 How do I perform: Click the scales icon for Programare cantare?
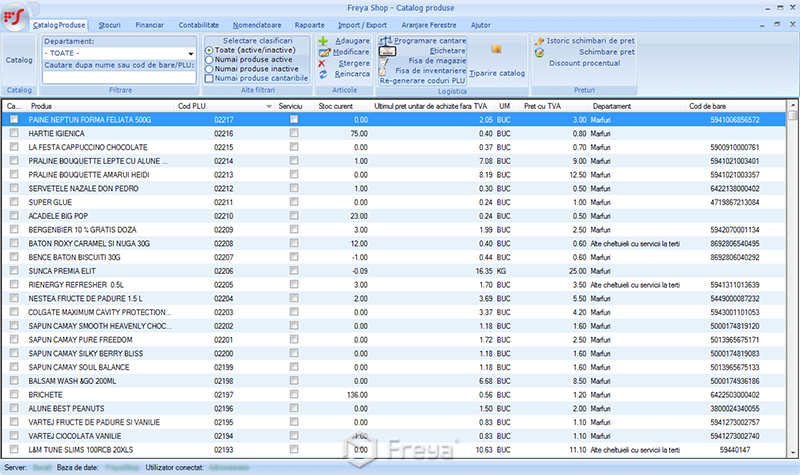coord(386,41)
